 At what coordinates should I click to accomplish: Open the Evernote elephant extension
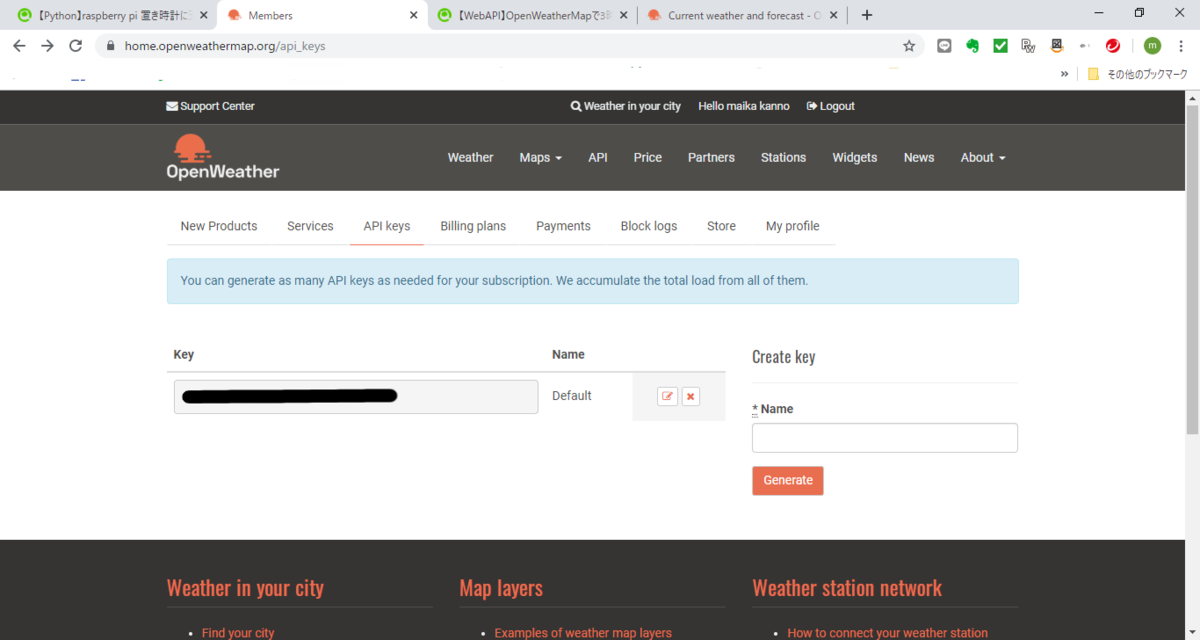click(x=972, y=46)
